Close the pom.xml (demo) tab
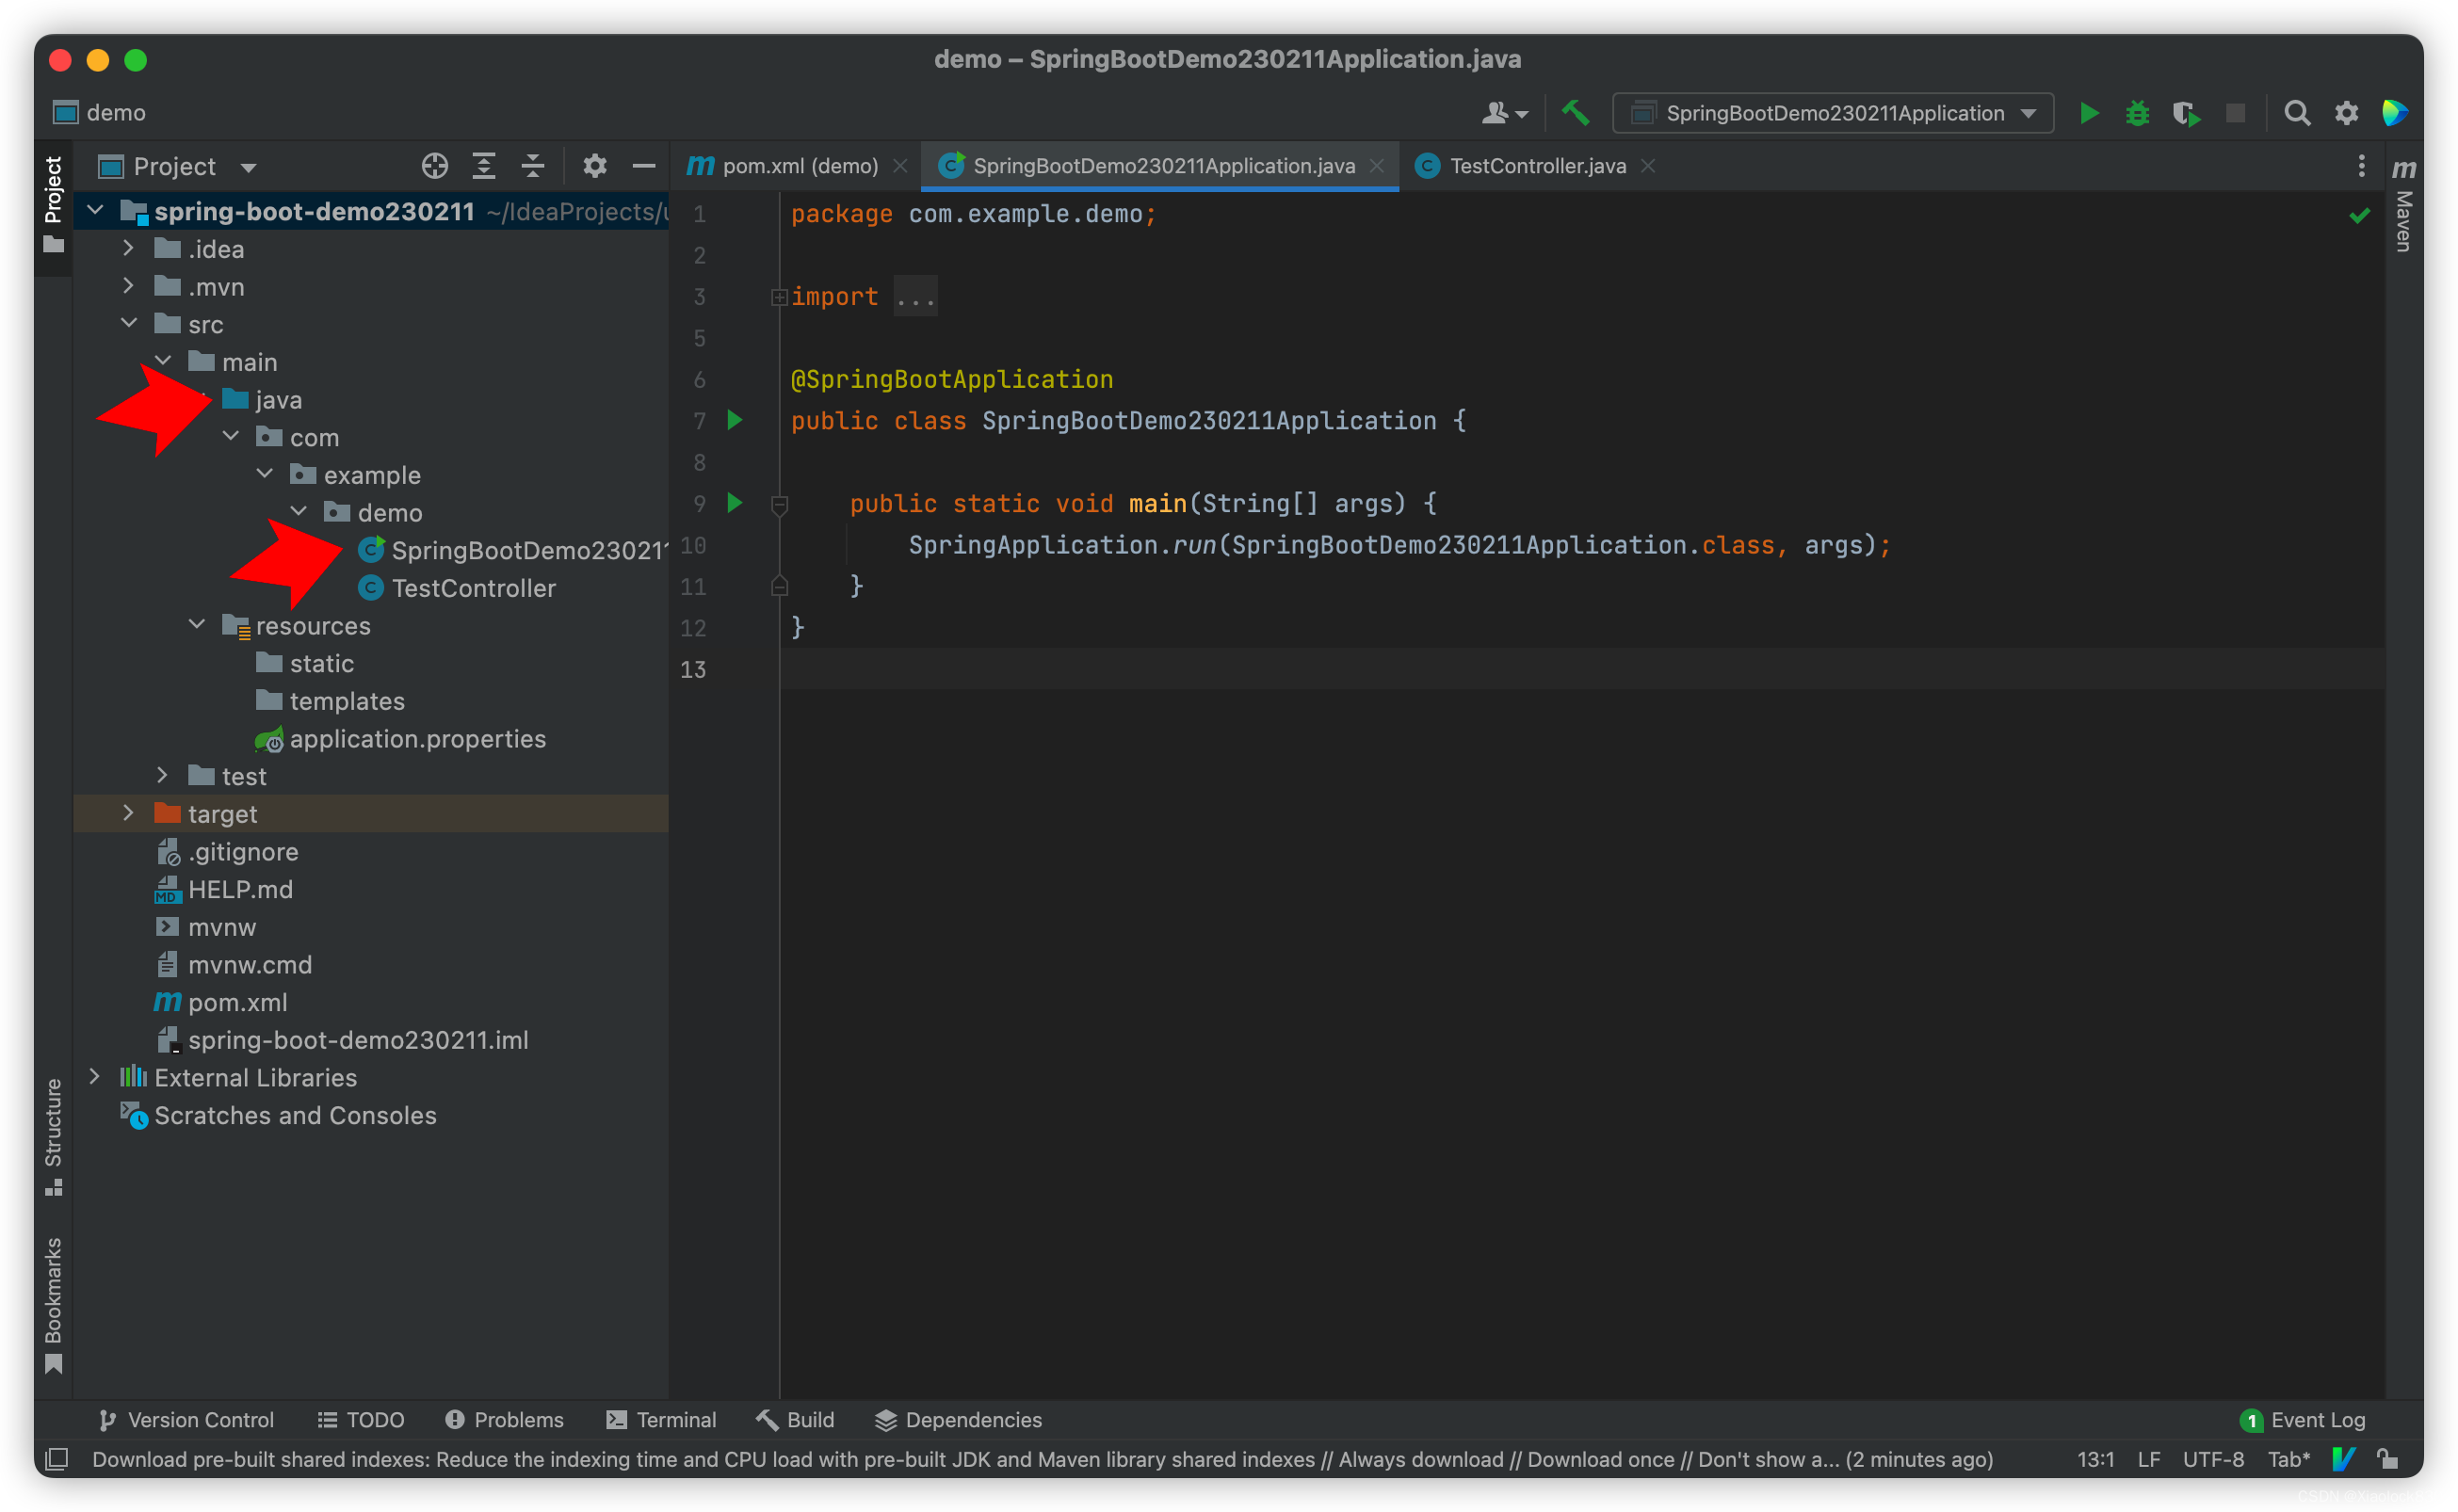 900,166
